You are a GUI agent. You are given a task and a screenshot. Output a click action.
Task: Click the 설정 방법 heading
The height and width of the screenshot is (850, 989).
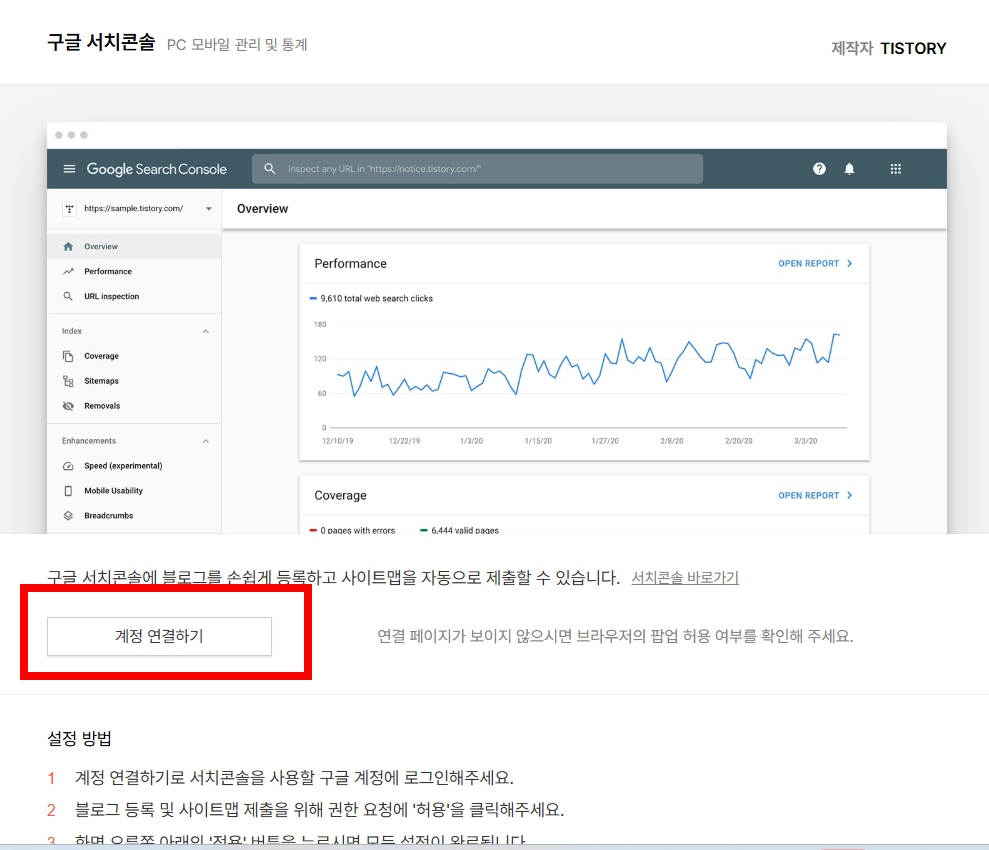79,738
